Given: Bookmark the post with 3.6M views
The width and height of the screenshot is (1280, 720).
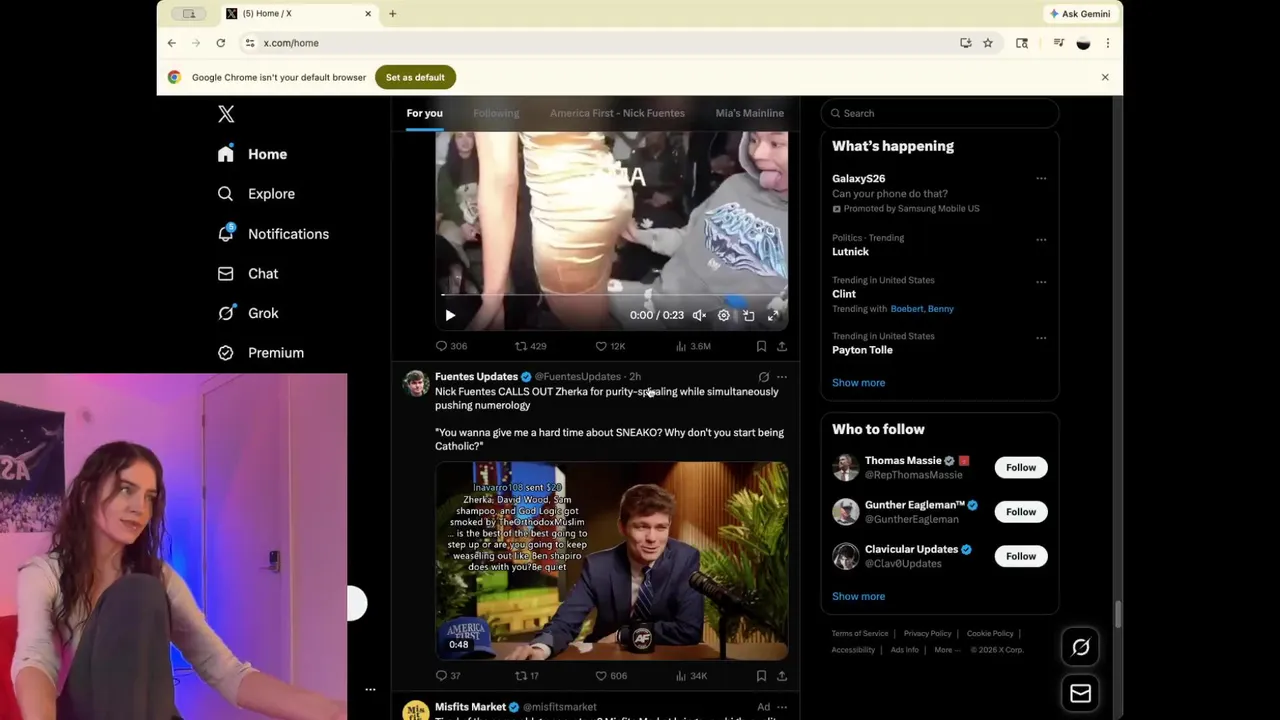Looking at the screenshot, I should click(761, 346).
